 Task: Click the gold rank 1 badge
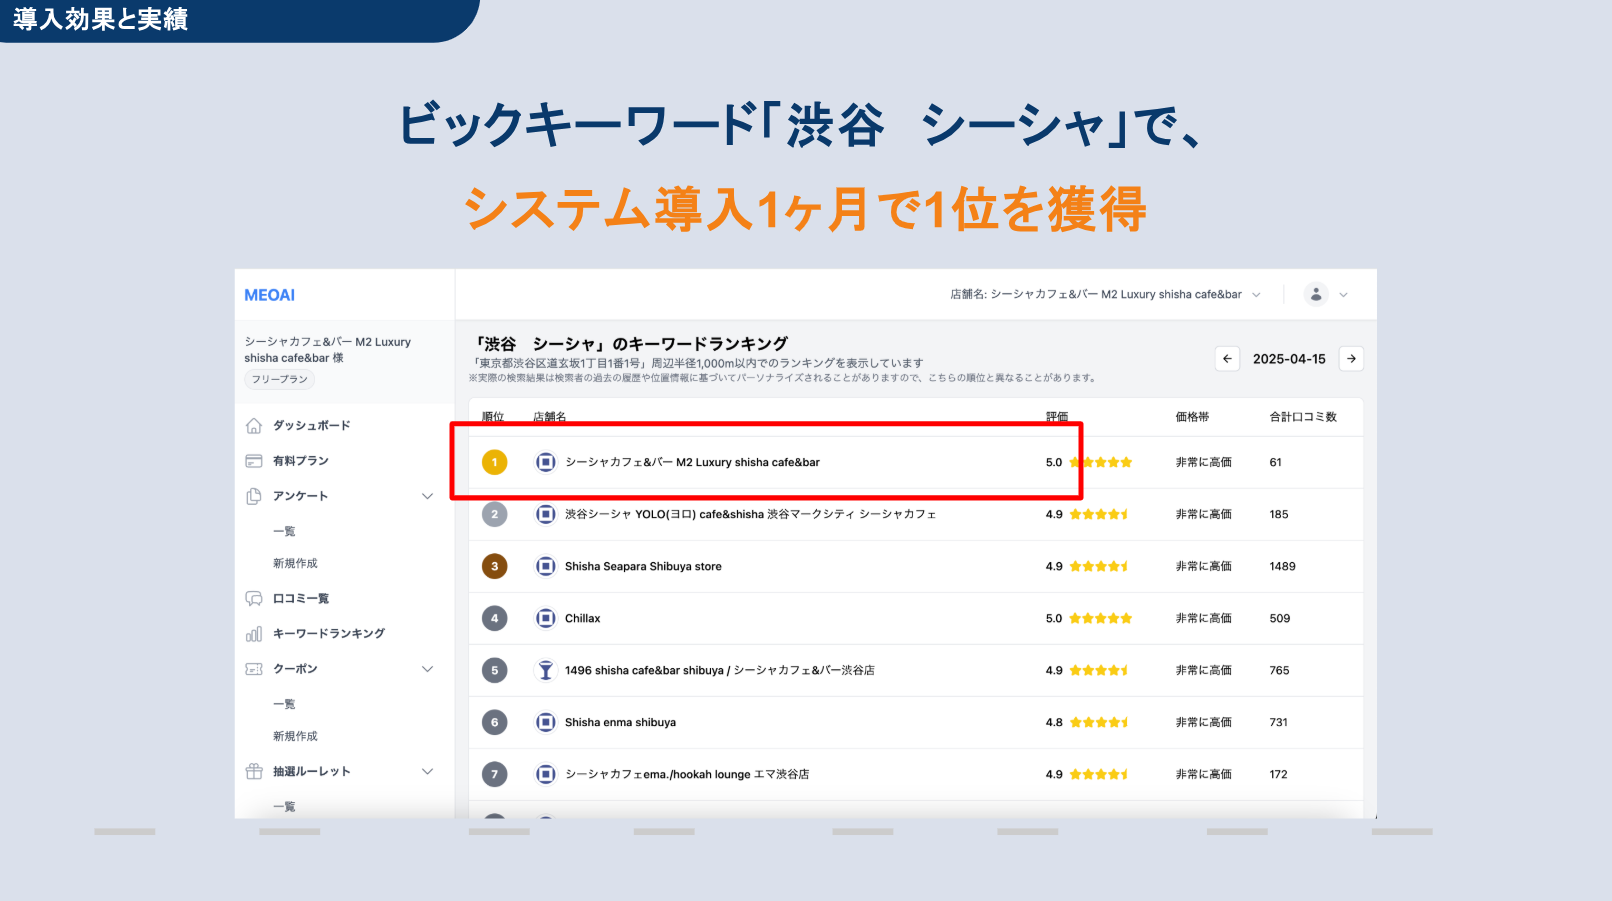[494, 462]
